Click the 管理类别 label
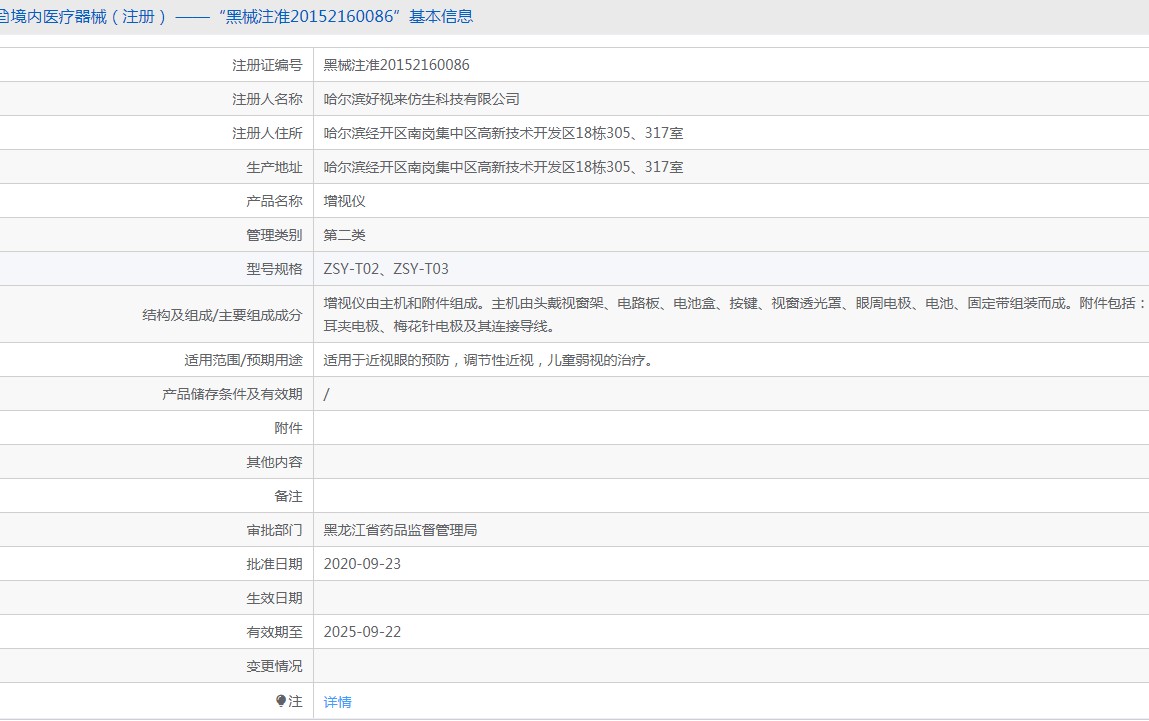This screenshot has width=1149, height=721. [274, 235]
